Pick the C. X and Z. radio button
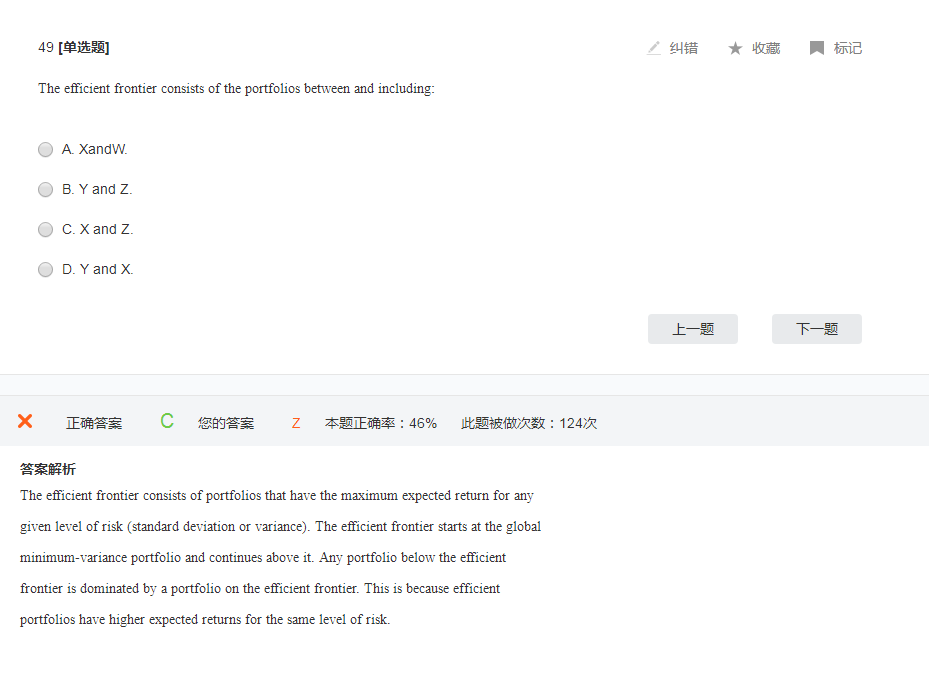Image resolution: width=929 pixels, height=673 pixels. (x=45, y=229)
